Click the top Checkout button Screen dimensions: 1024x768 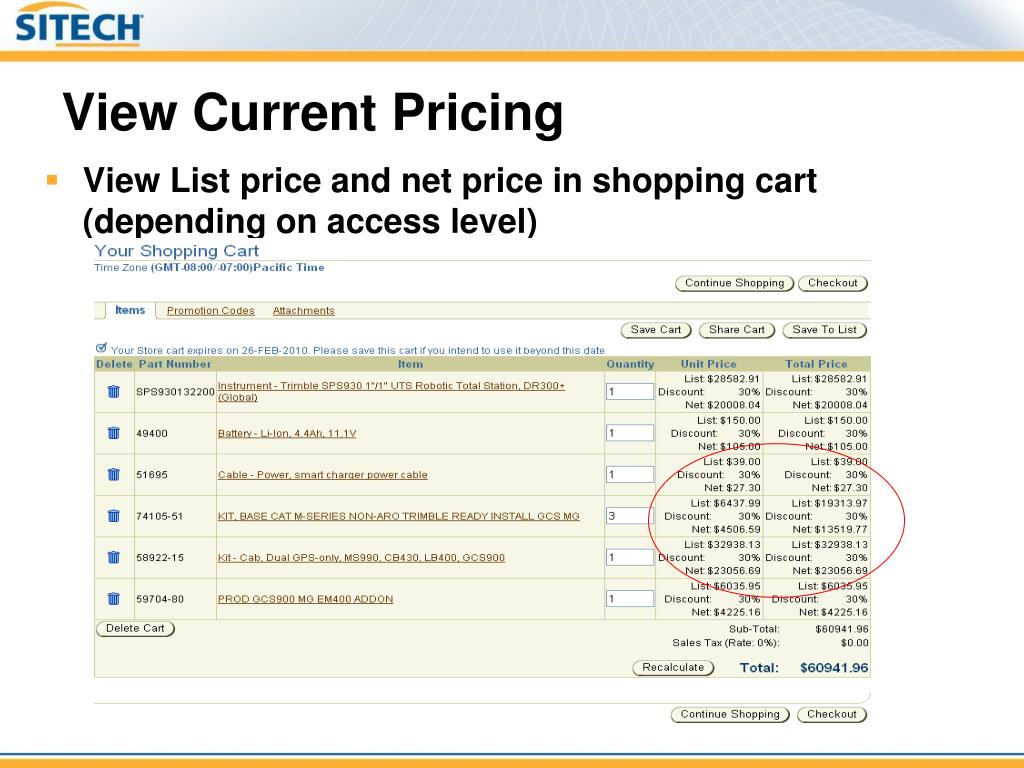click(833, 283)
